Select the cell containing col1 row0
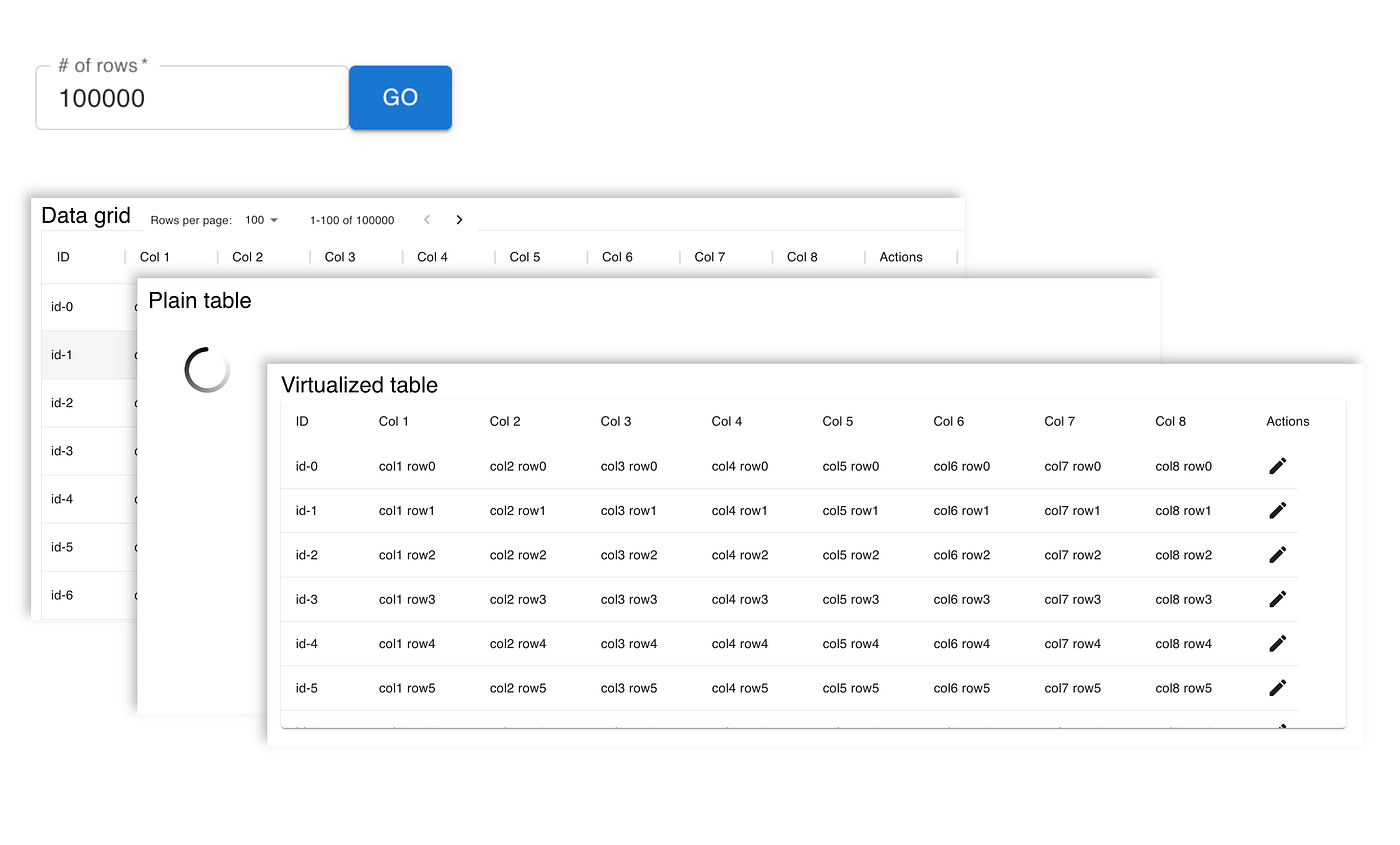This screenshot has width=1400, height=845. 407,466
